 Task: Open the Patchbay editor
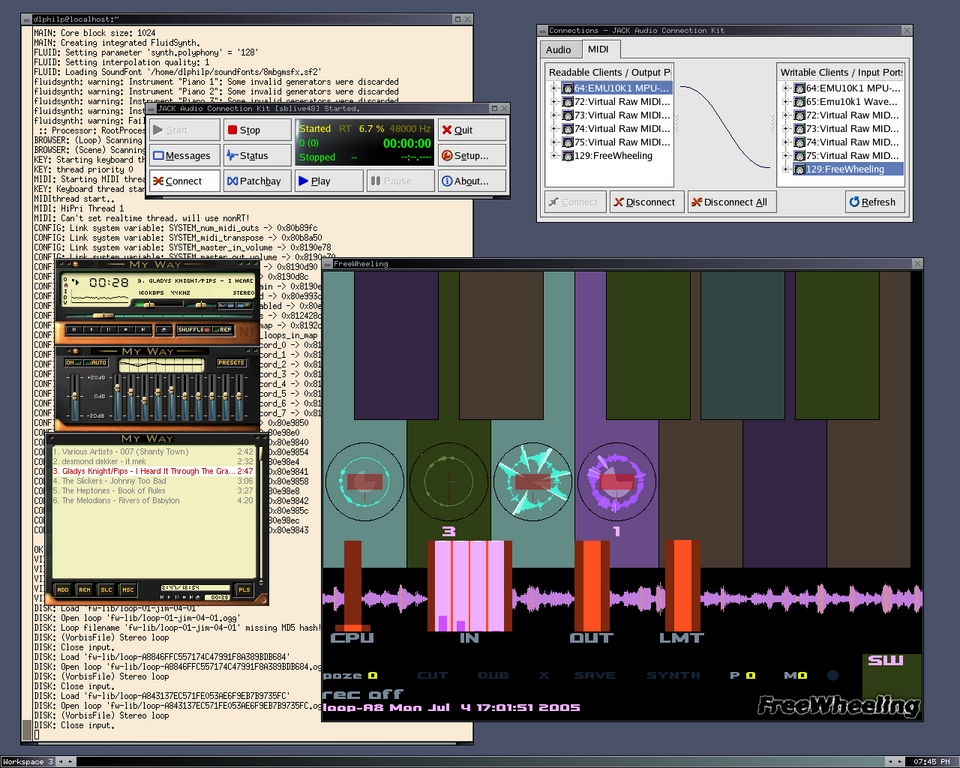pyautogui.click(x=255, y=182)
